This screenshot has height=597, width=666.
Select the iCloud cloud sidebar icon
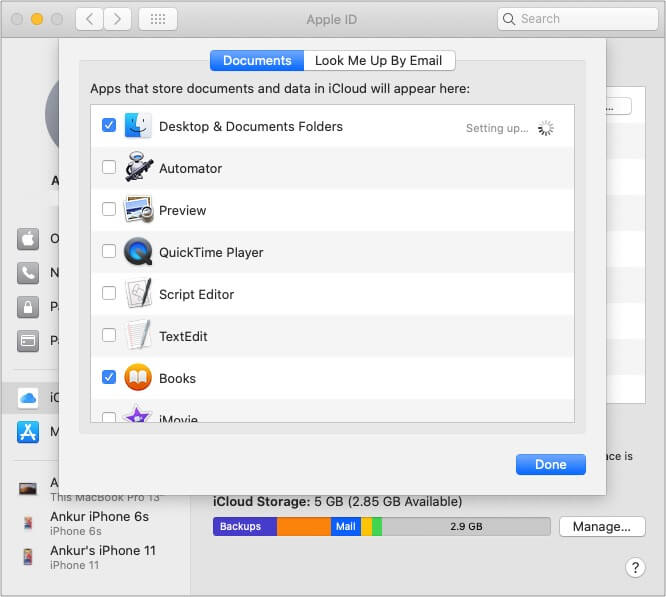pos(28,398)
